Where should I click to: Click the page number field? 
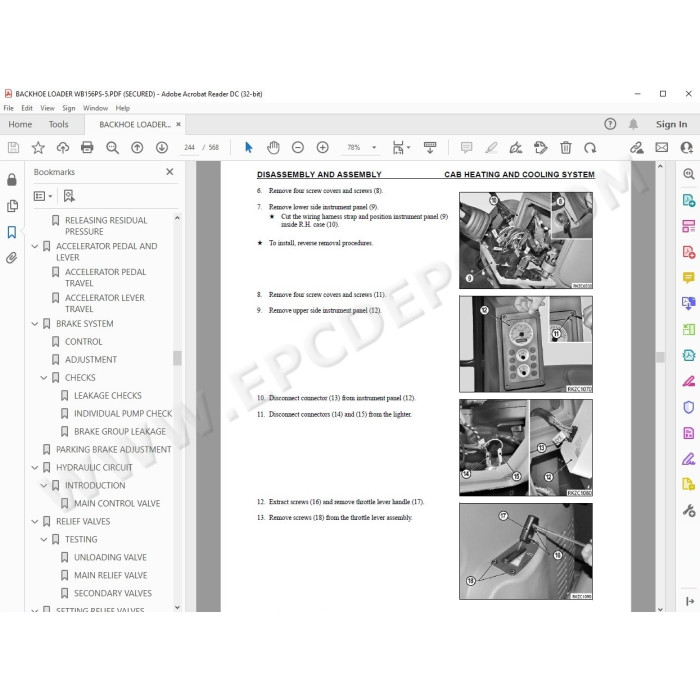coord(189,147)
